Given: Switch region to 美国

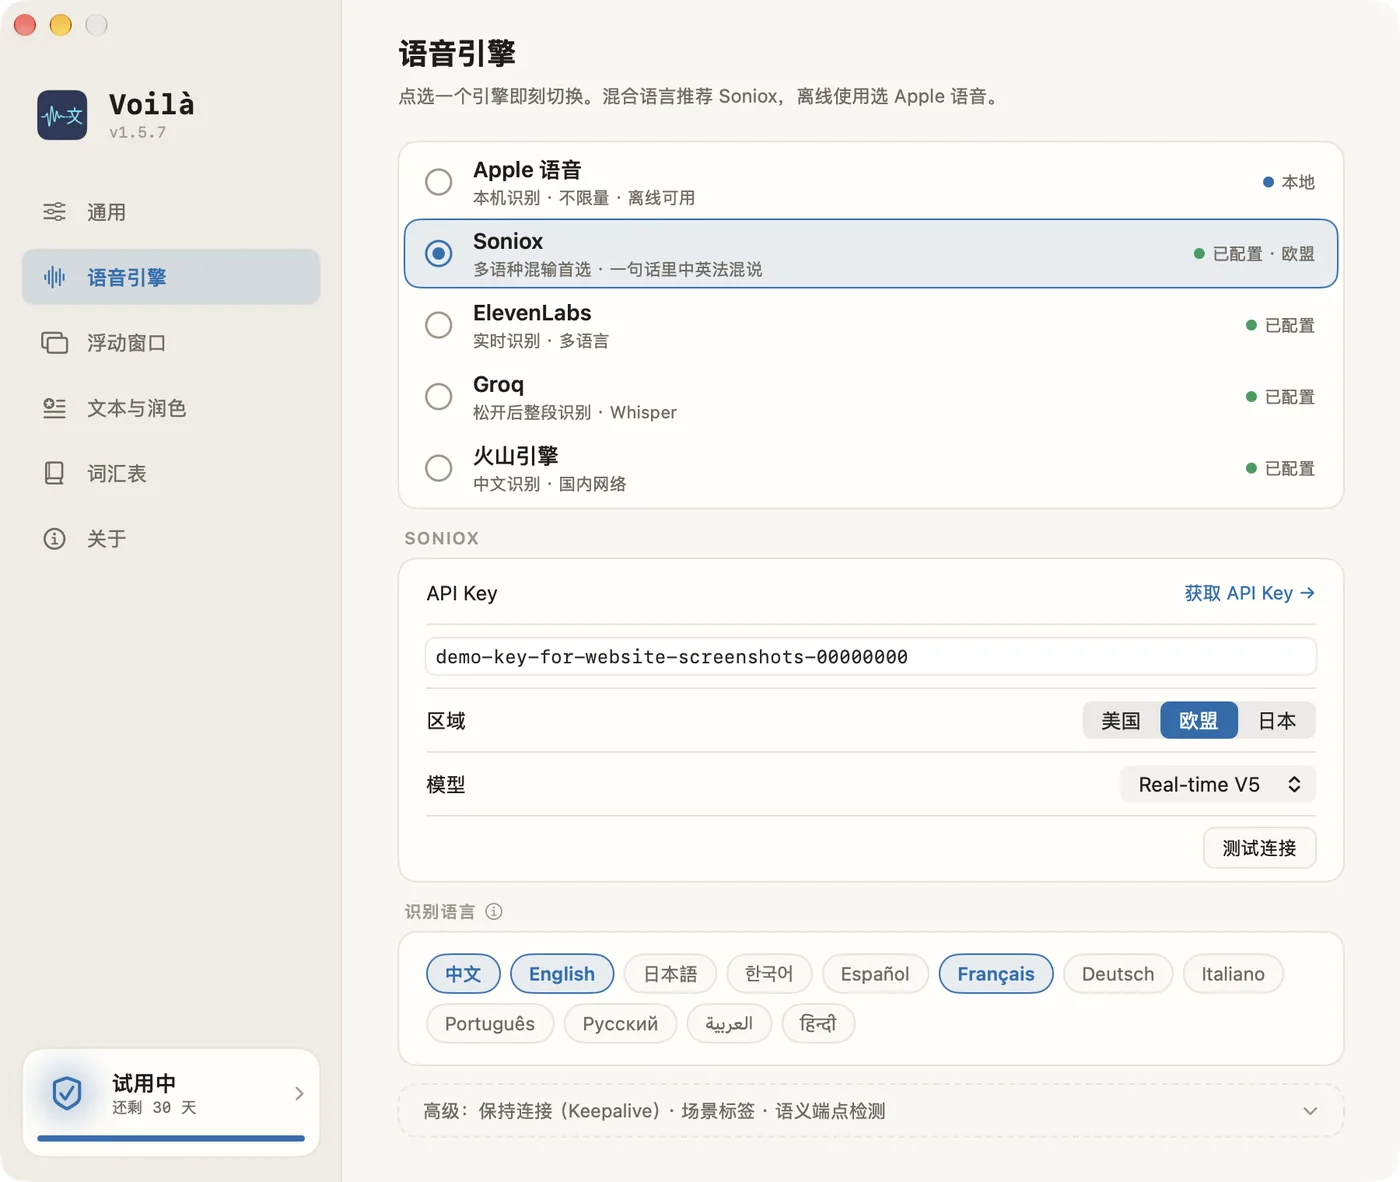Looking at the screenshot, I should pos(1121,720).
